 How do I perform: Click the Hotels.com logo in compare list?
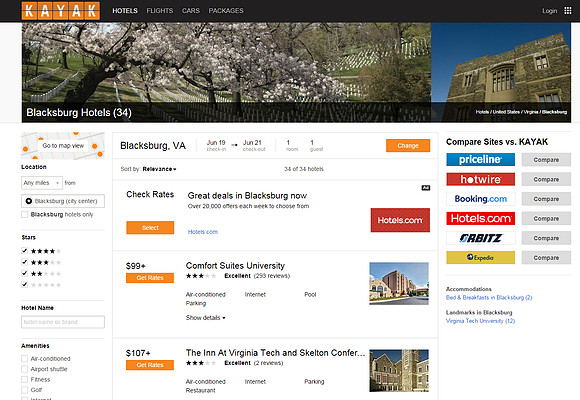tap(480, 218)
